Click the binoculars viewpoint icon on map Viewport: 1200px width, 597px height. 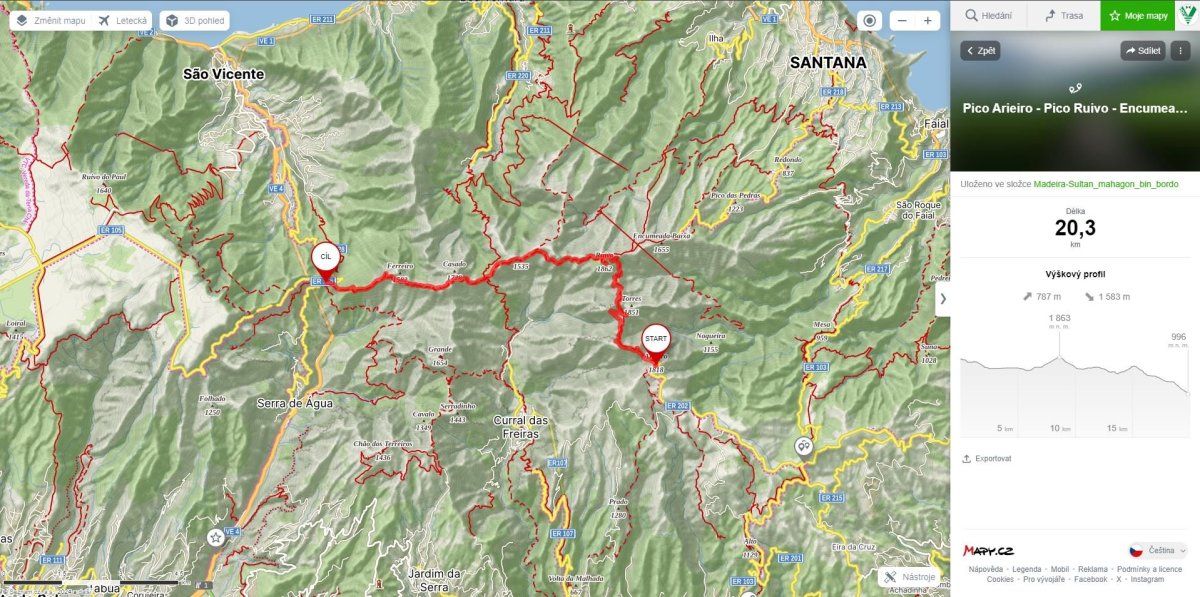pos(803,446)
